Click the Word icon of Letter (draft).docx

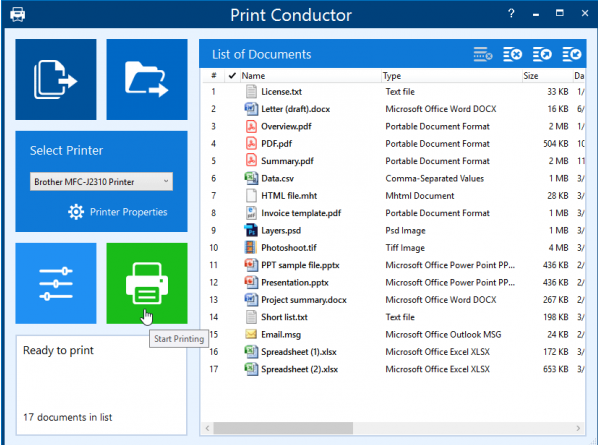click(x=251, y=109)
